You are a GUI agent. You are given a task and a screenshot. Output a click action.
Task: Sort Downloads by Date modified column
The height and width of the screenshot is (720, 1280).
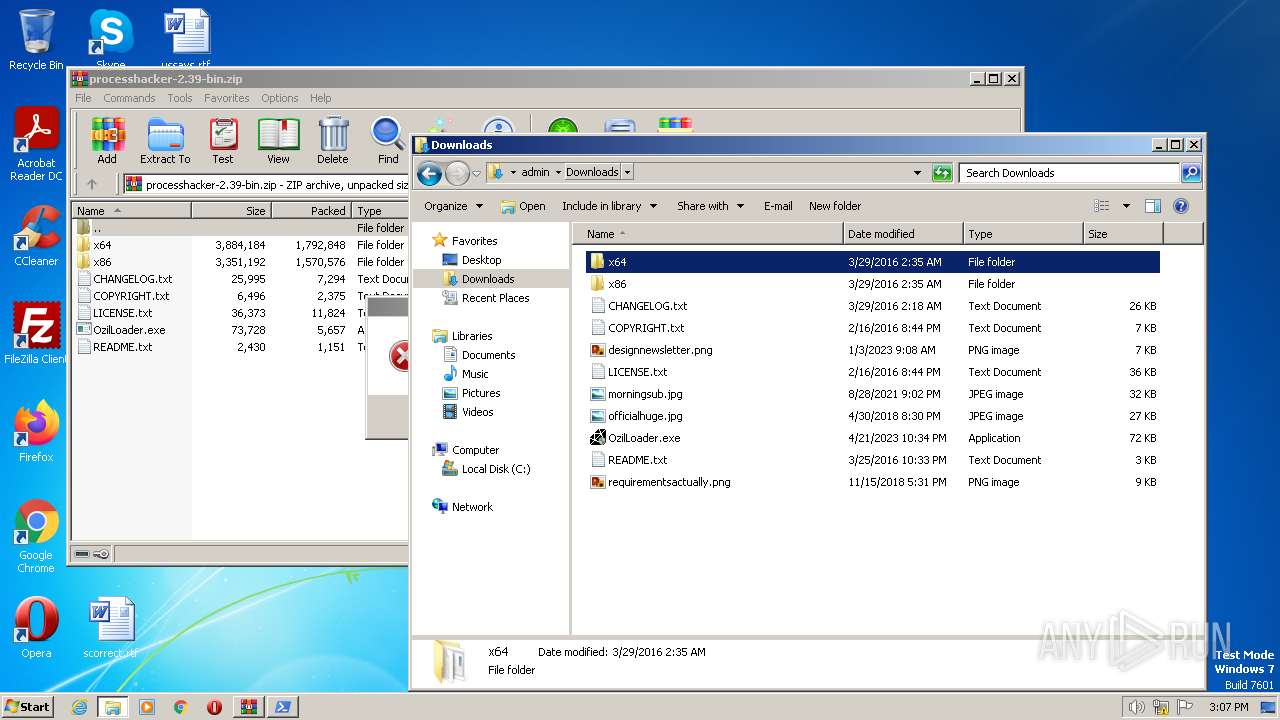(903, 234)
